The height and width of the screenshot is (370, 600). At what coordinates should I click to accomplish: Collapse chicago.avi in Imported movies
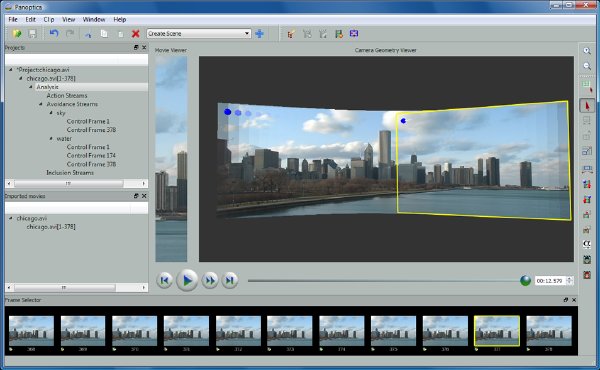[11, 218]
